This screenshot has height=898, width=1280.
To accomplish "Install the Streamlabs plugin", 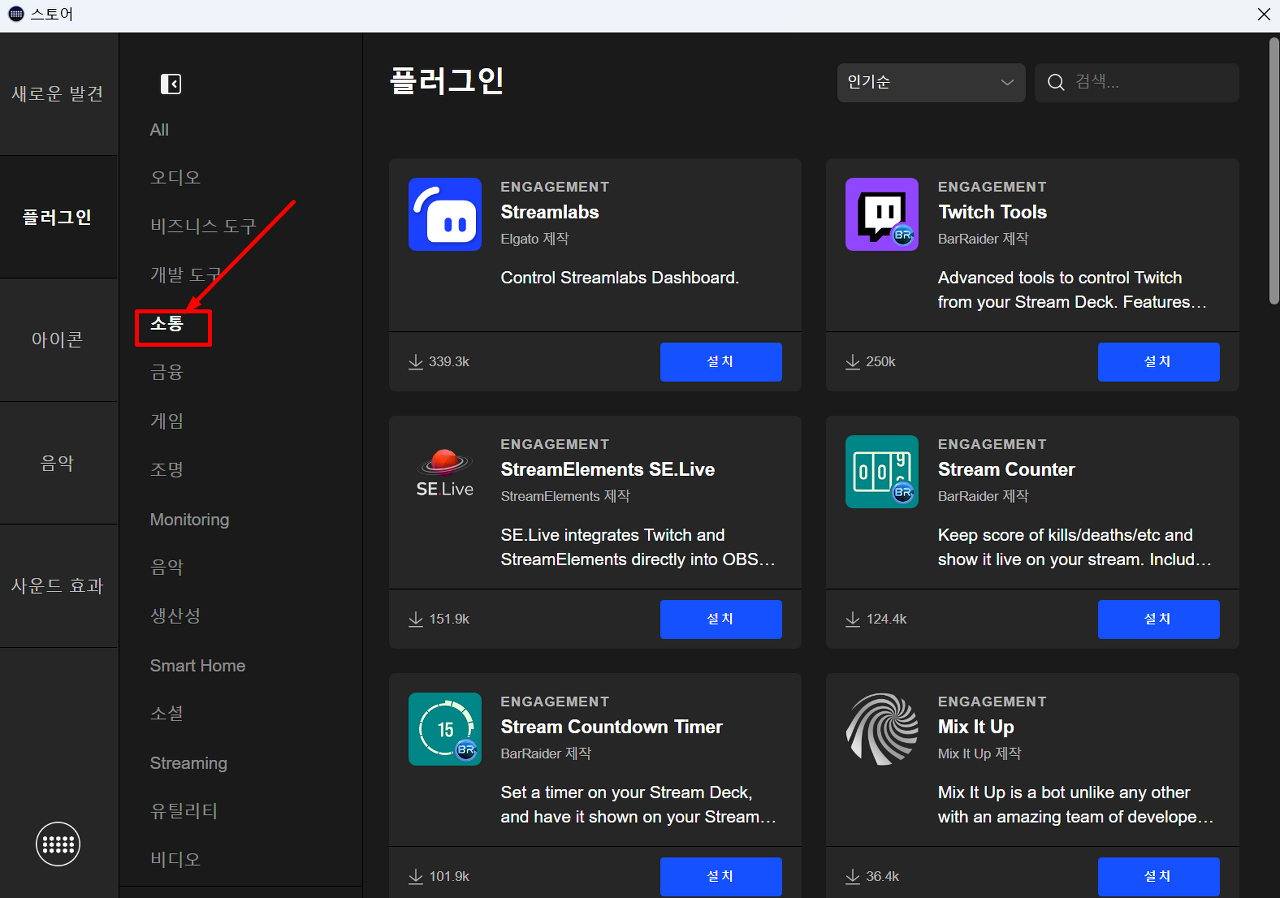I will pos(721,362).
